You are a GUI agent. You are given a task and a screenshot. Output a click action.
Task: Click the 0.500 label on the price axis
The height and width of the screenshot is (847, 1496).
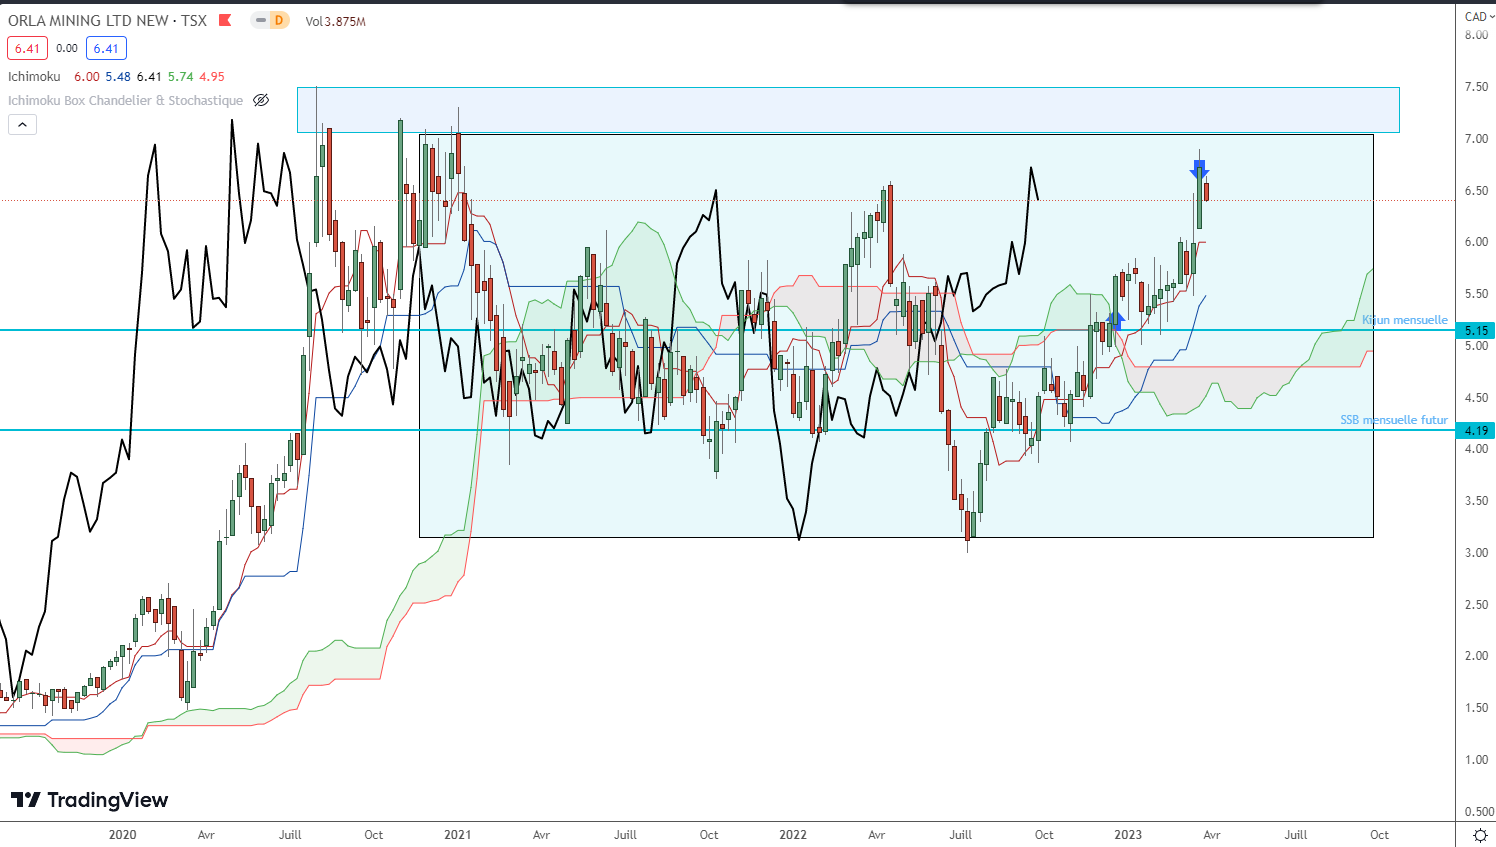click(1479, 812)
